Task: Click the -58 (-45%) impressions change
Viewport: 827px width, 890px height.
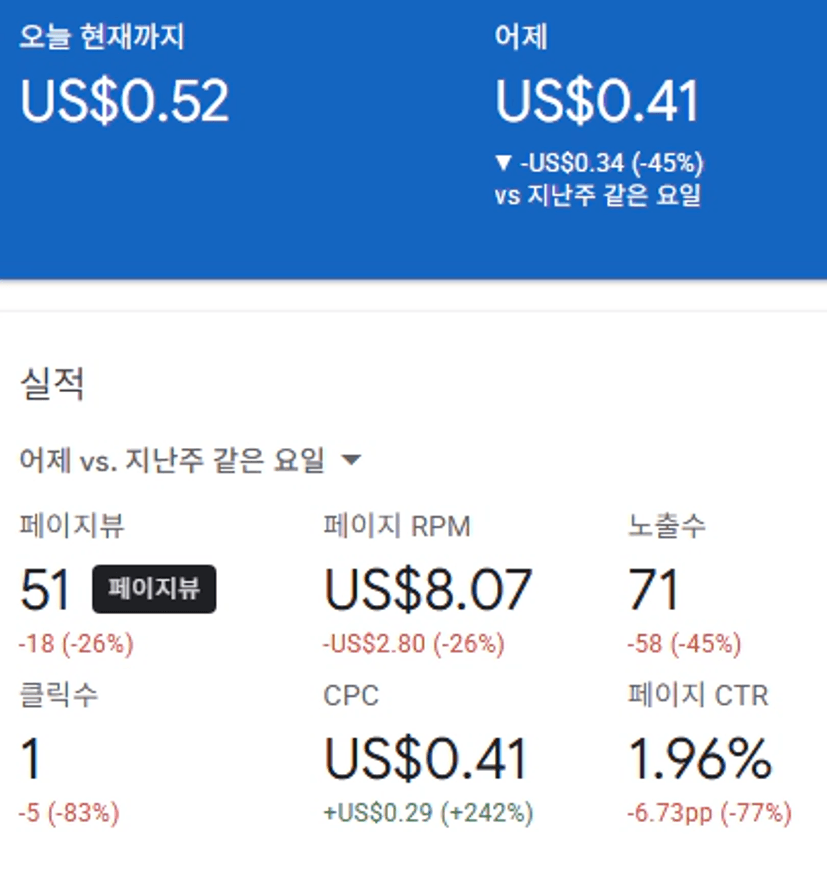Action: pos(684,644)
